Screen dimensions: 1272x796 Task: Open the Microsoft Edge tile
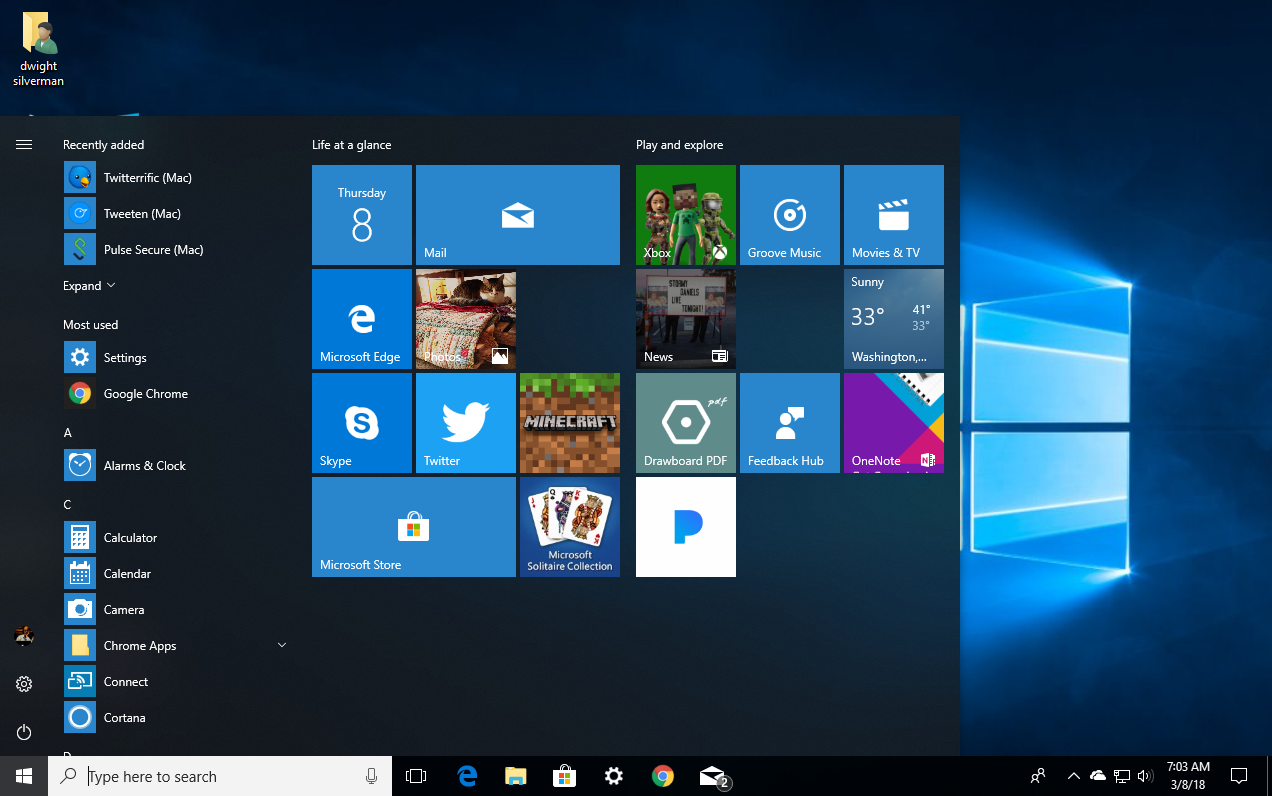(x=362, y=319)
